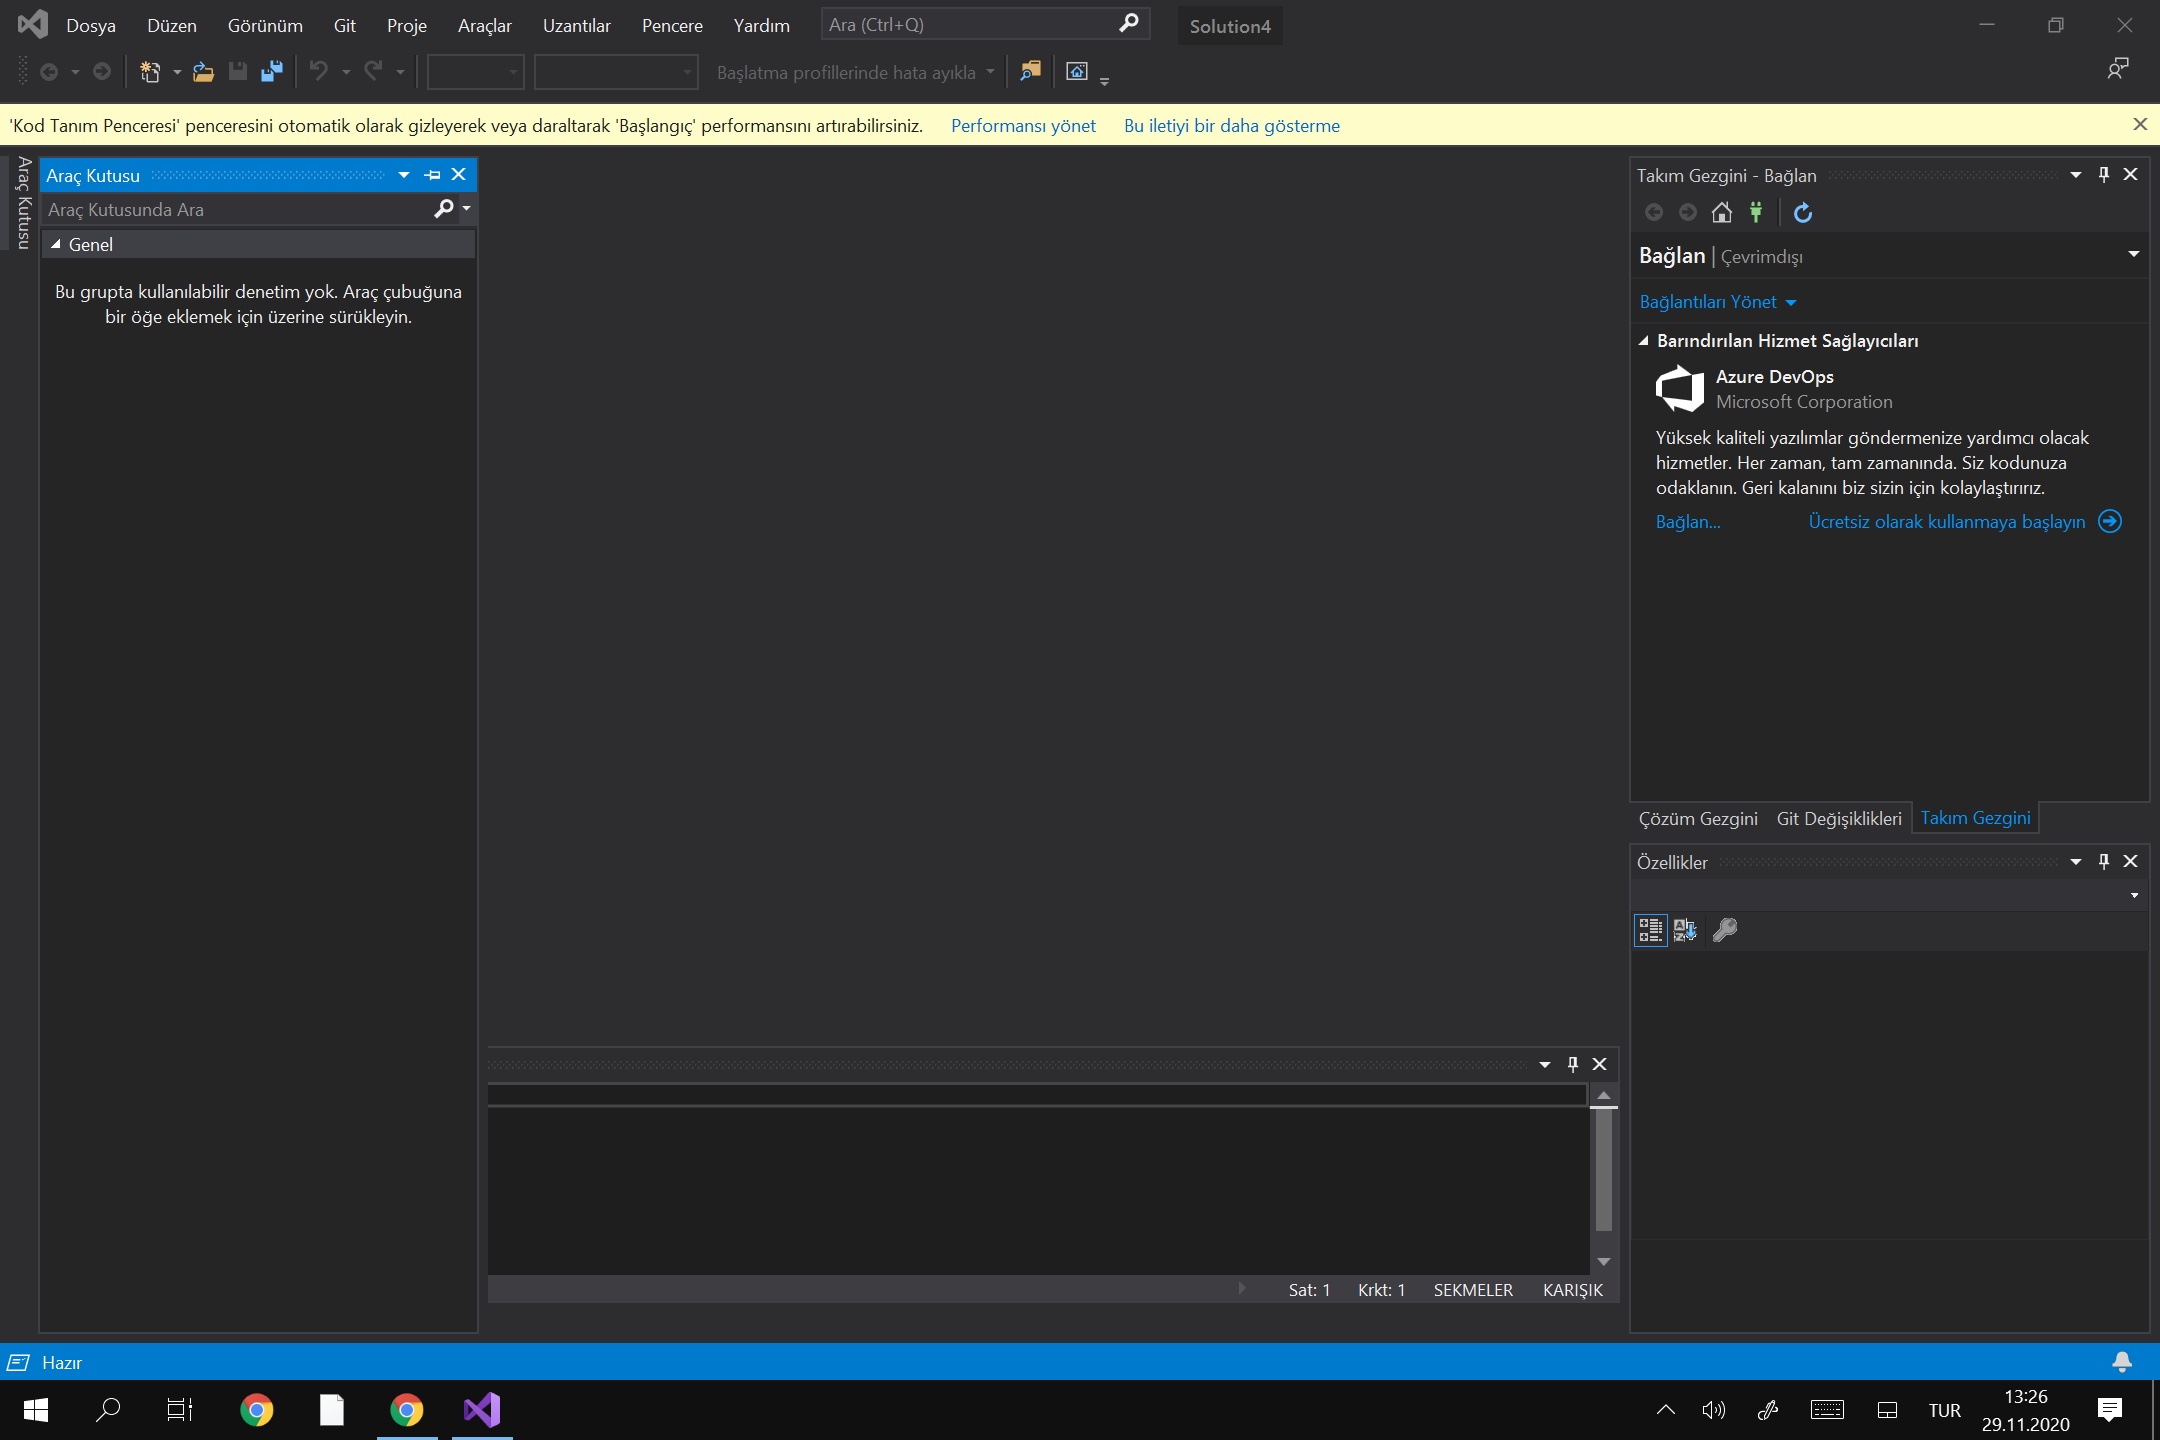Collapse the Genel group in toolbox
Screen dimensions: 2160x1440
[56, 244]
